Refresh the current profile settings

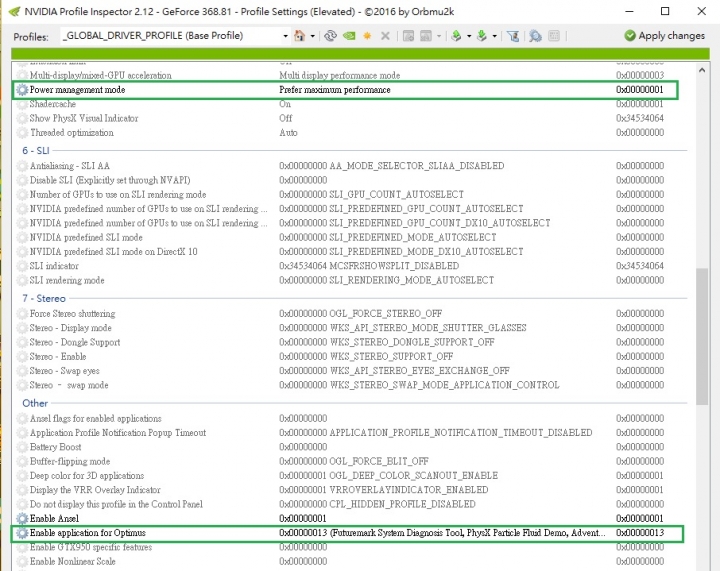[330, 35]
